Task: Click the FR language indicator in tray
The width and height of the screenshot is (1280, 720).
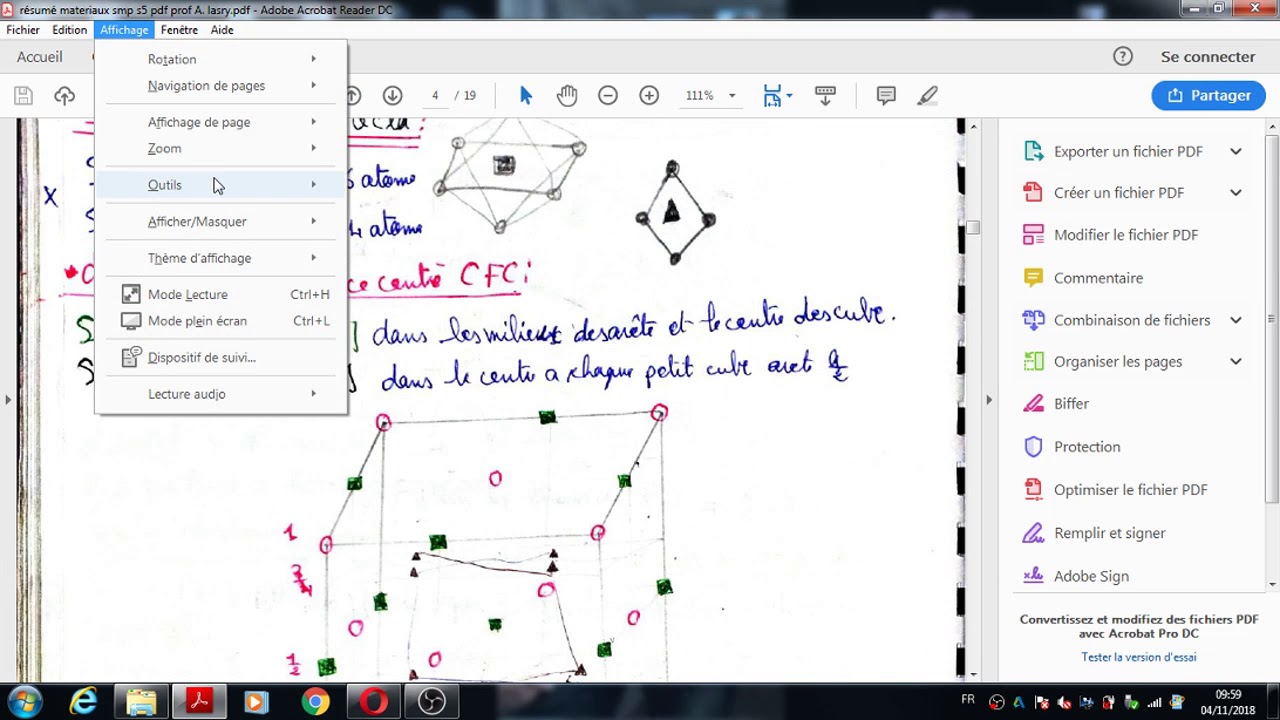Action: pos(968,699)
